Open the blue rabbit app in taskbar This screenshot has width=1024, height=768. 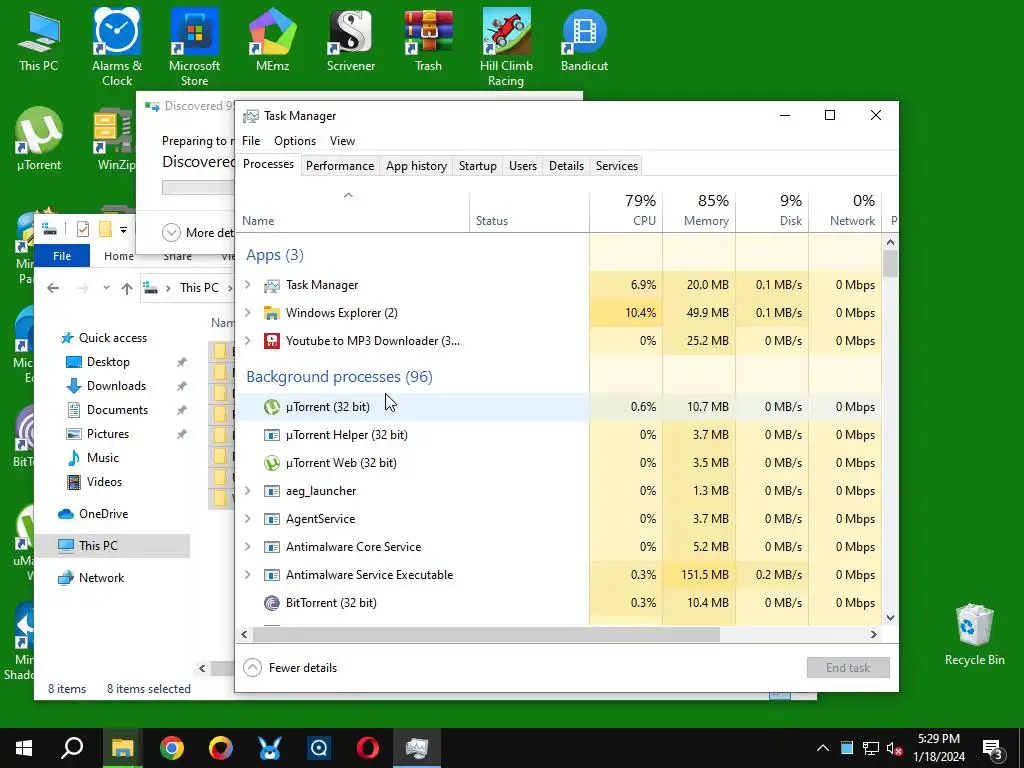coord(270,748)
